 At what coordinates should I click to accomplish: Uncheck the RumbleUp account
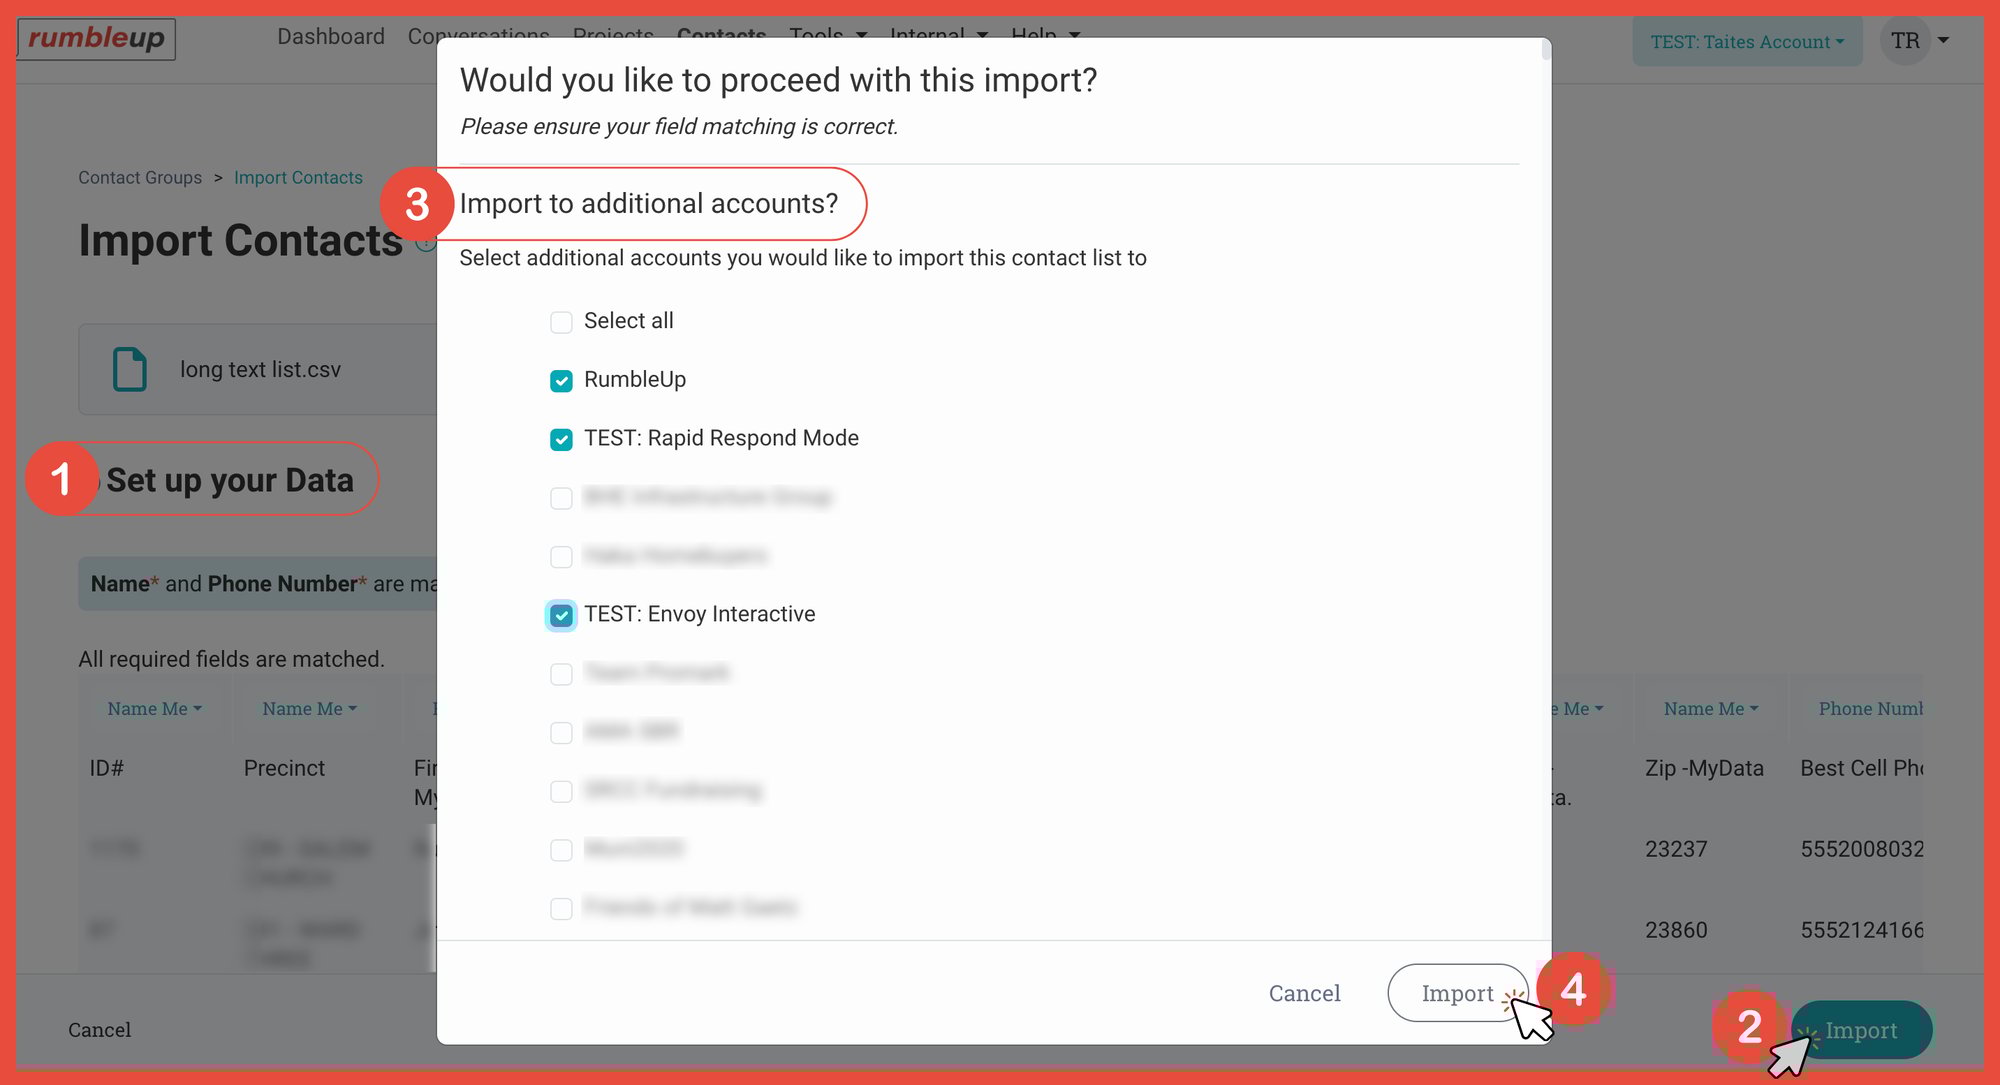pyautogui.click(x=561, y=380)
